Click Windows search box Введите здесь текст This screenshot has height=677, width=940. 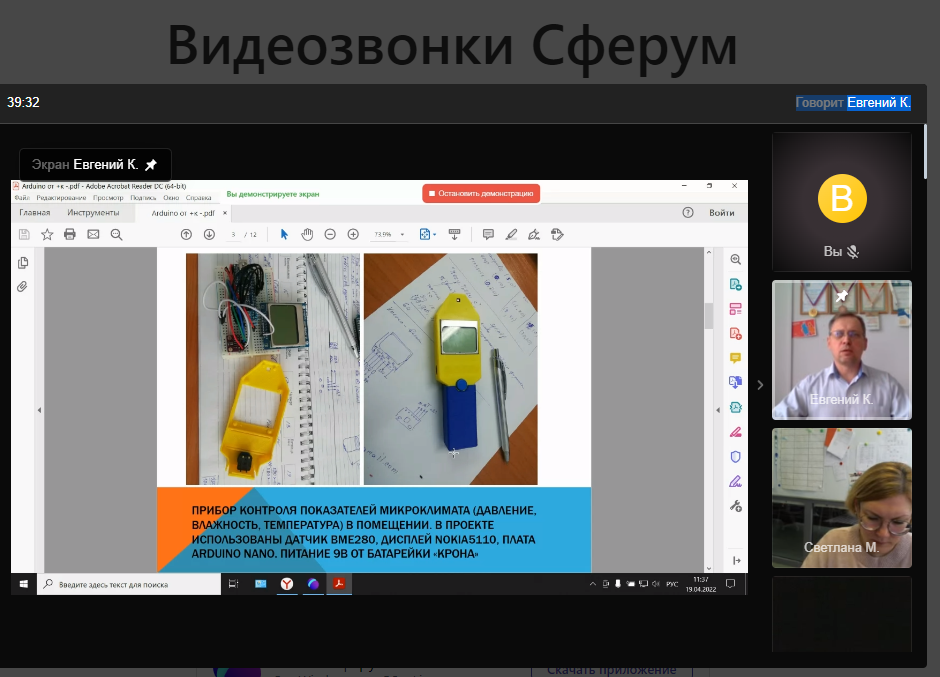point(129,584)
